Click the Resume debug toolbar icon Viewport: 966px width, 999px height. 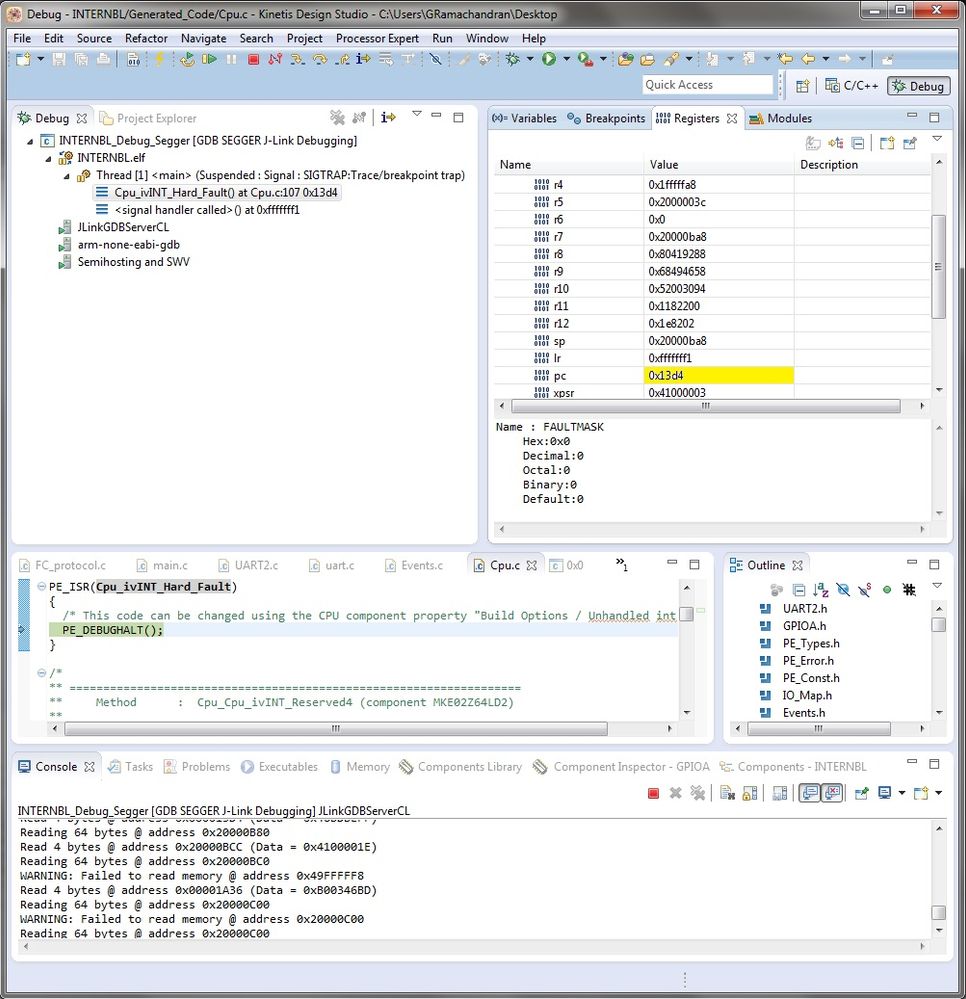[x=208, y=59]
